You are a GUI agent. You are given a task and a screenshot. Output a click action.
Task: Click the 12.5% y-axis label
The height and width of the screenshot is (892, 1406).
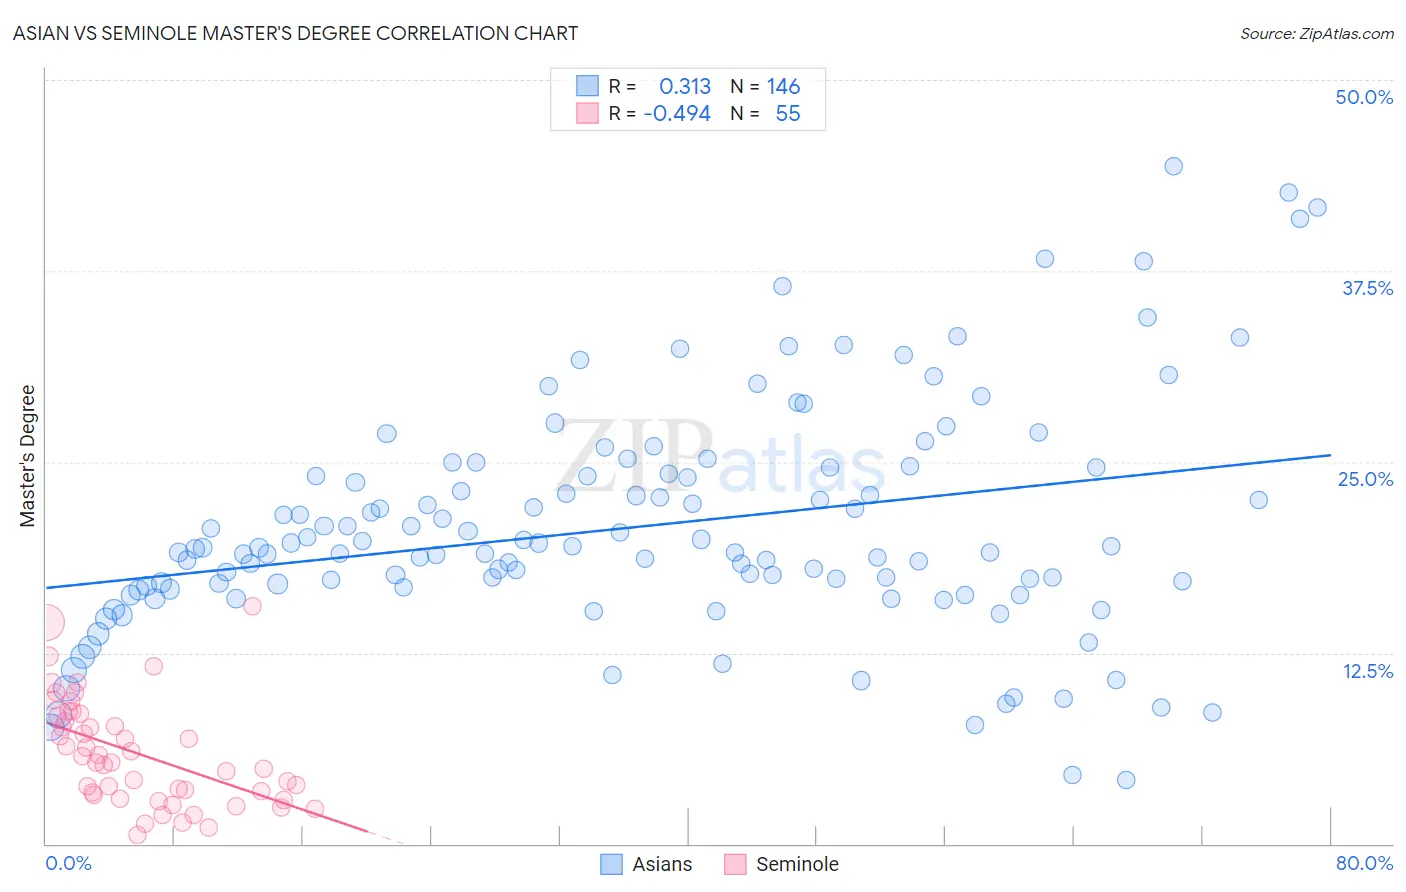[1367, 671]
